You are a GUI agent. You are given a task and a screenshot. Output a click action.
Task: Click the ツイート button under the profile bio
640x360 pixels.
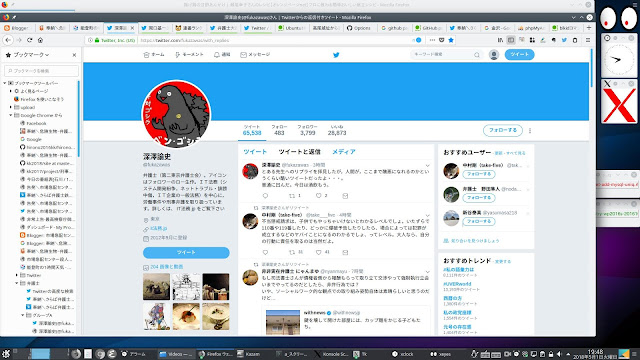click(186, 253)
